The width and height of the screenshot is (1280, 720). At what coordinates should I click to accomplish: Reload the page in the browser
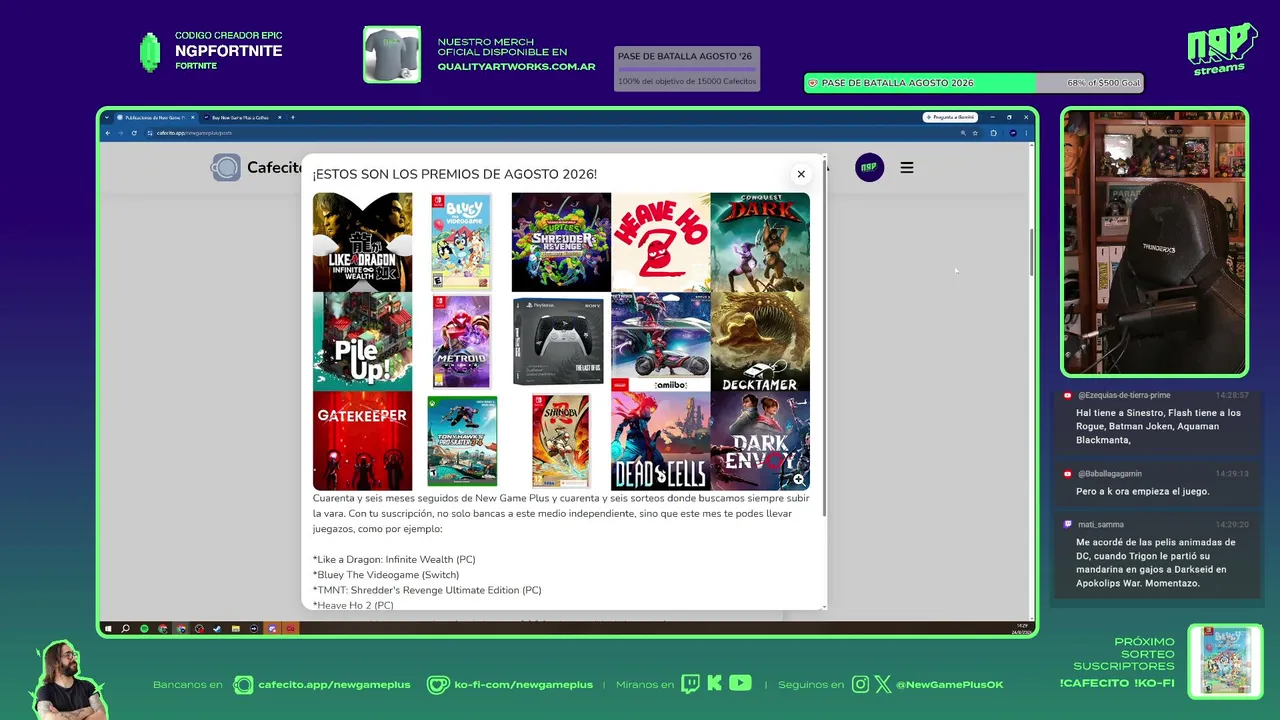click(x=134, y=133)
